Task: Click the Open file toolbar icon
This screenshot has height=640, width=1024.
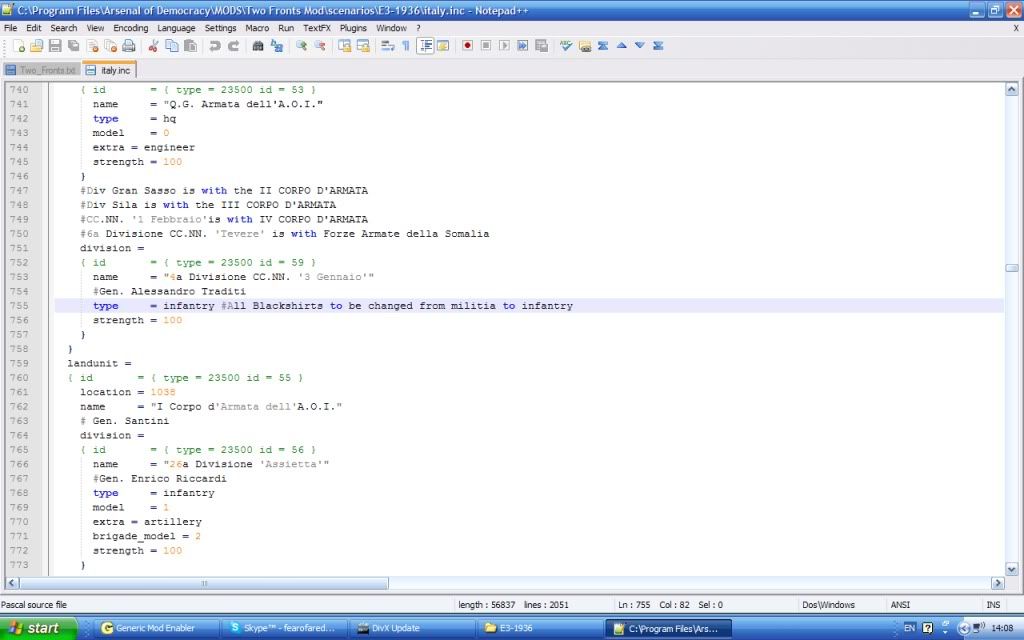Action: (37, 46)
